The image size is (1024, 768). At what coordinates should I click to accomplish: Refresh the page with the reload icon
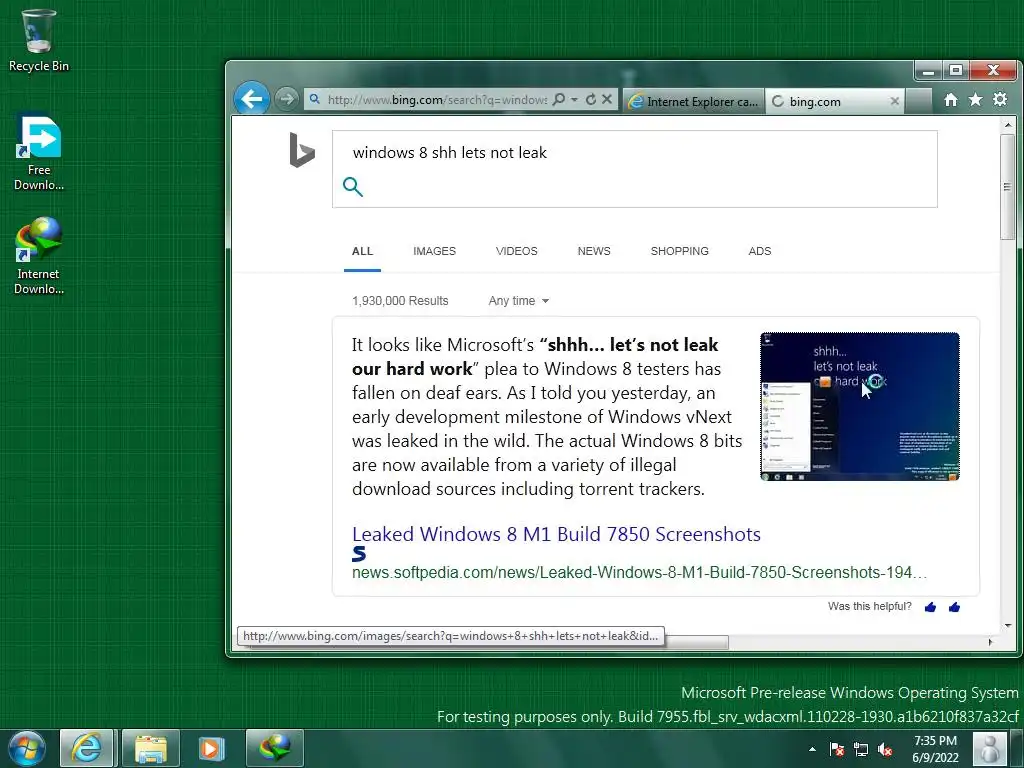pyautogui.click(x=591, y=99)
